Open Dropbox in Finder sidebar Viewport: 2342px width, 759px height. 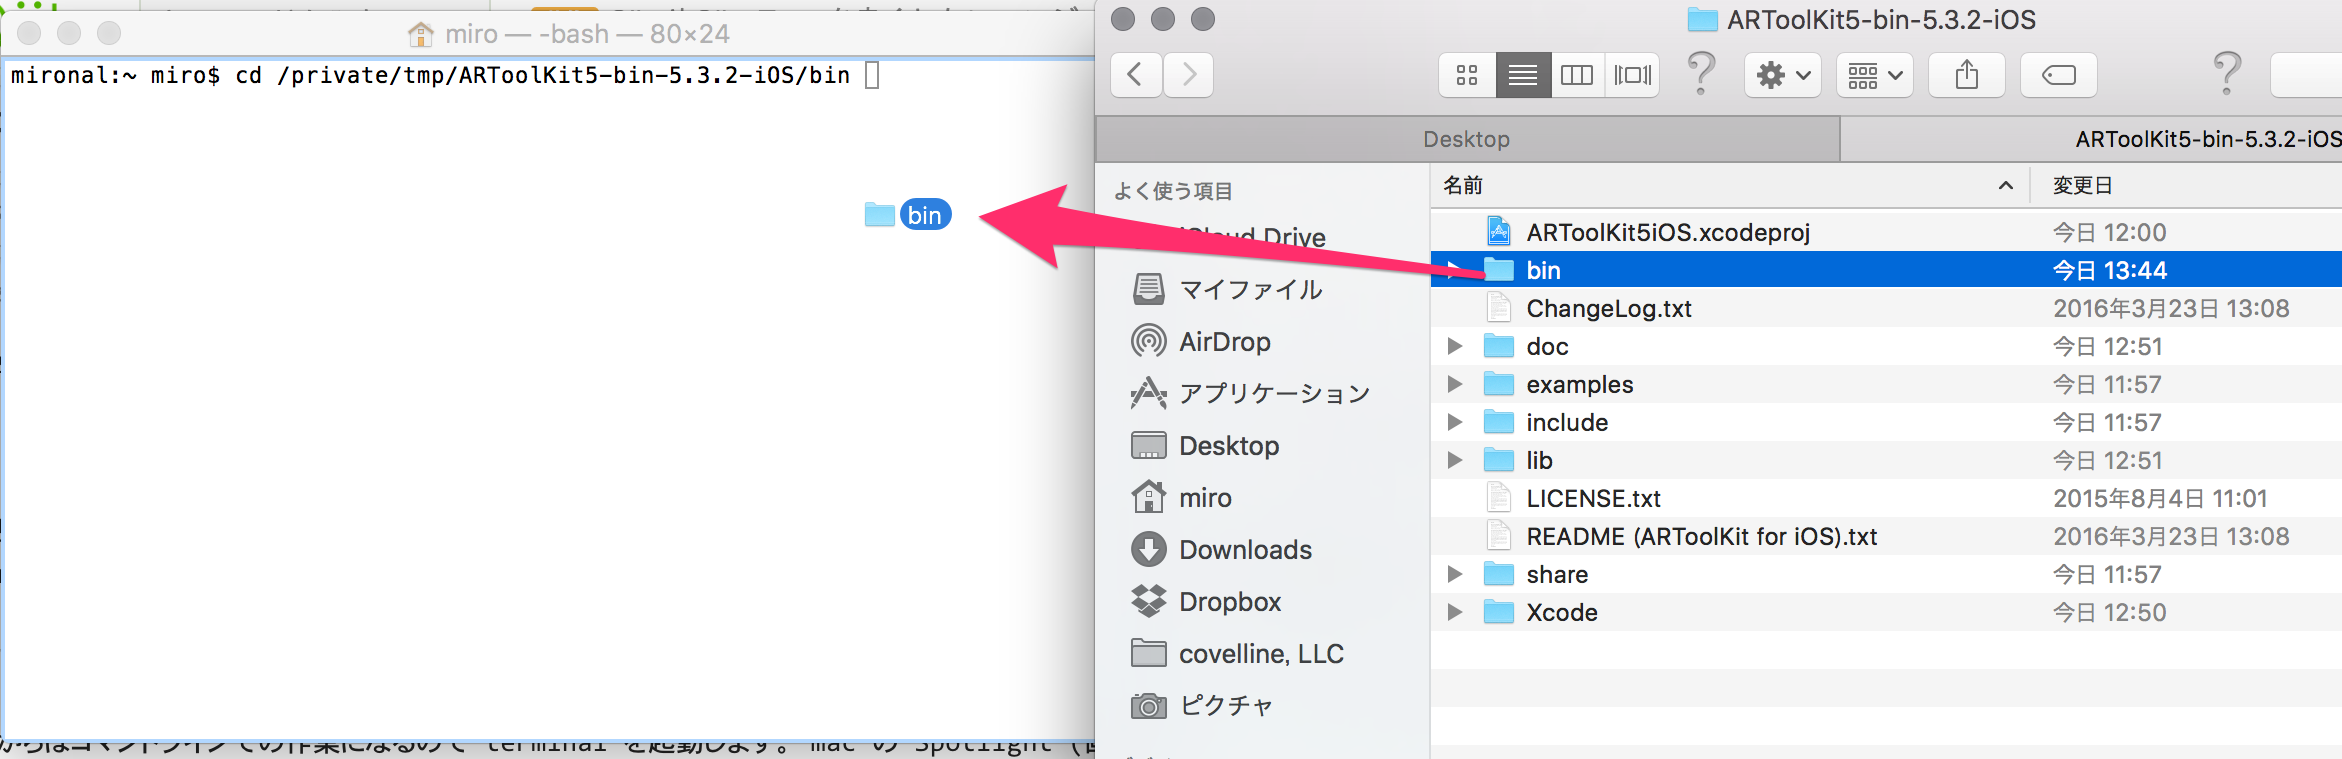pyautogui.click(x=1229, y=602)
